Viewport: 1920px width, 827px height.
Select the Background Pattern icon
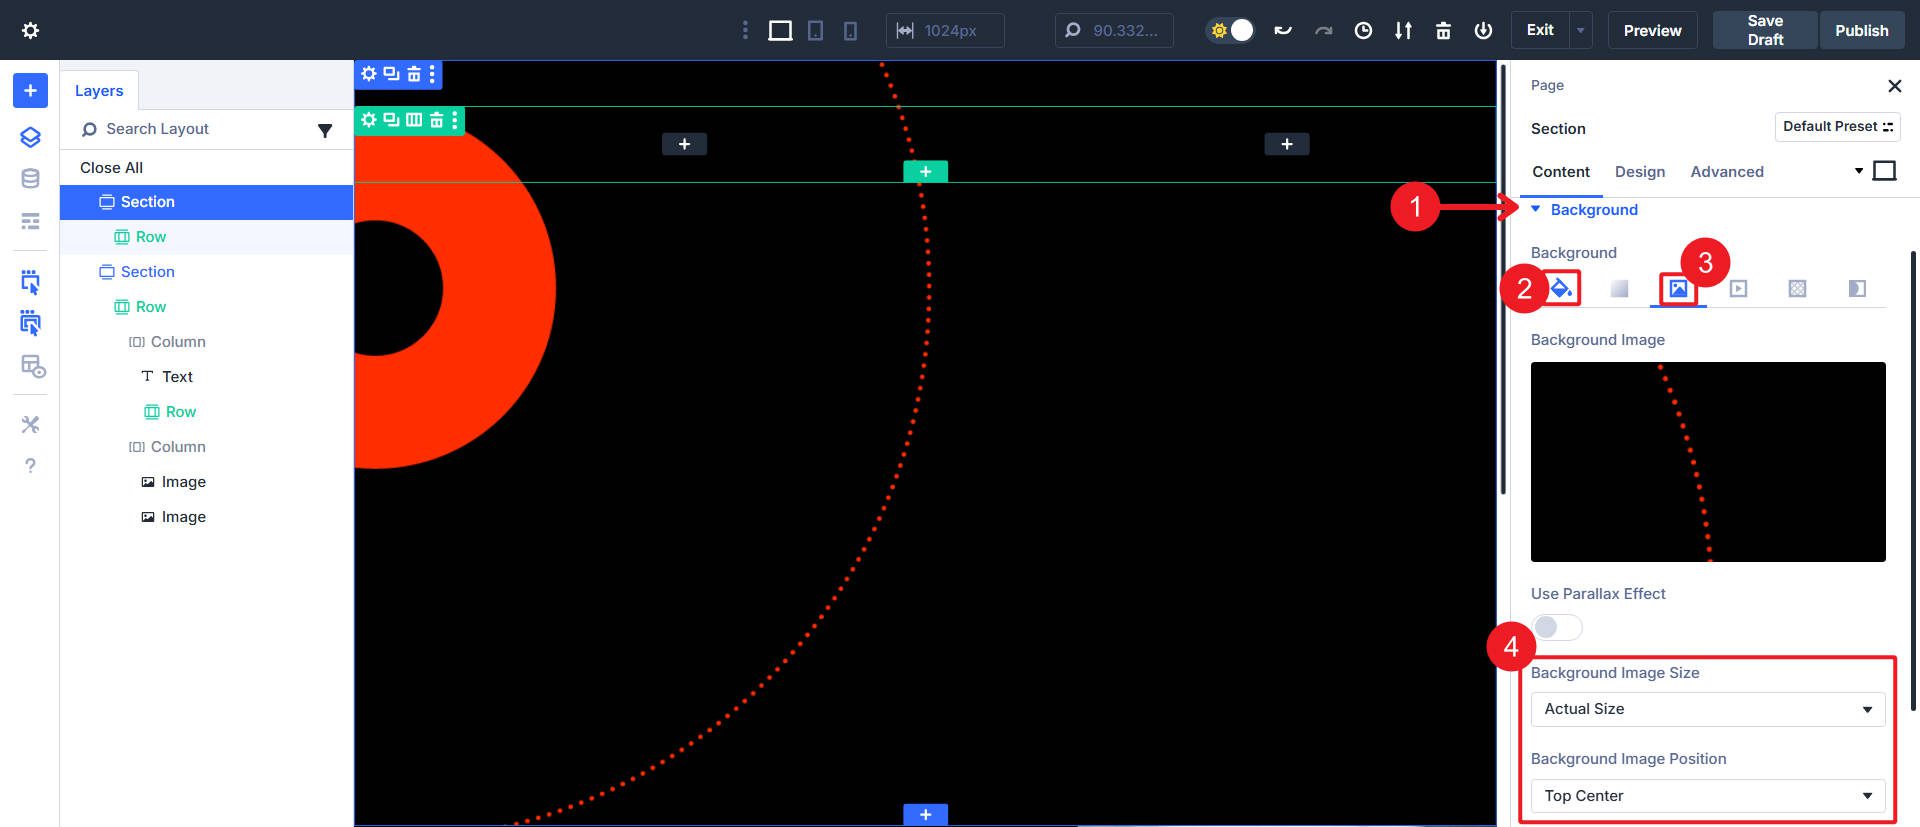1797,289
